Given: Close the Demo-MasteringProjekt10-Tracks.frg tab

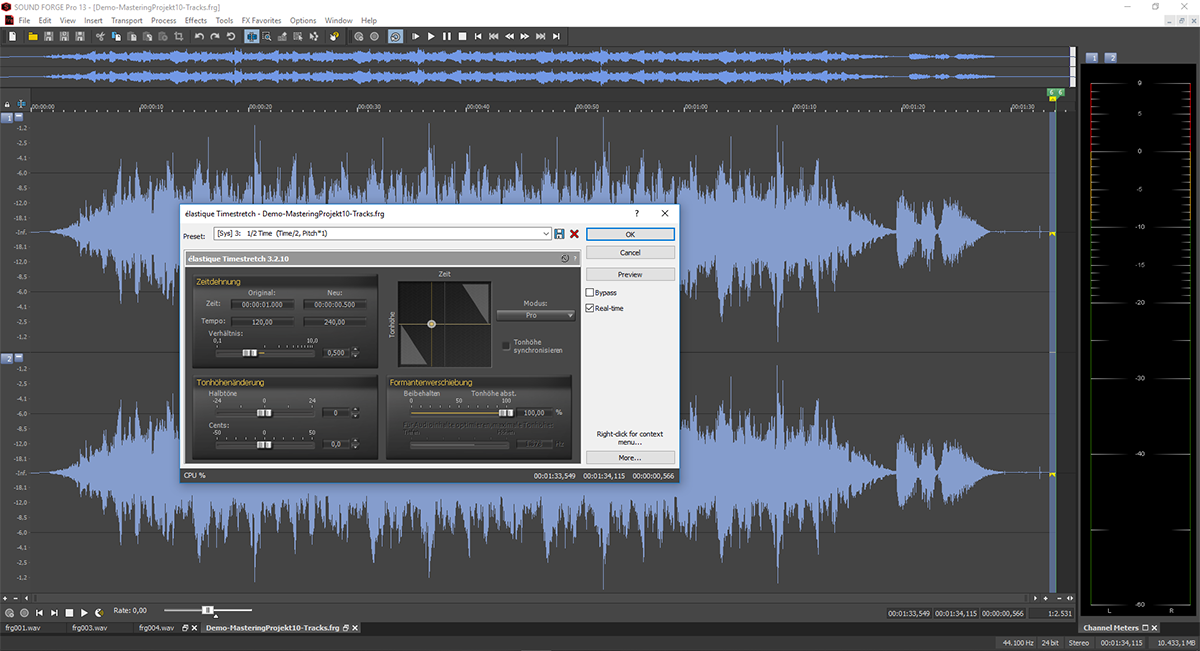Looking at the screenshot, I should pos(354,628).
